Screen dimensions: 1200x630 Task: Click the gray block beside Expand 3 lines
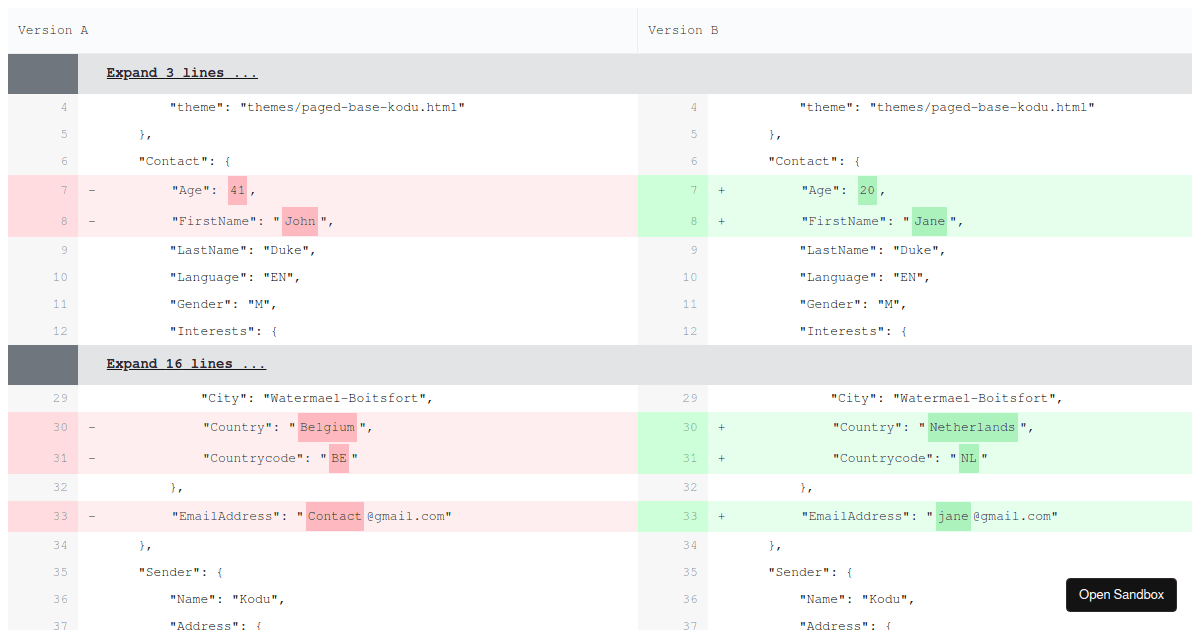pos(42,72)
